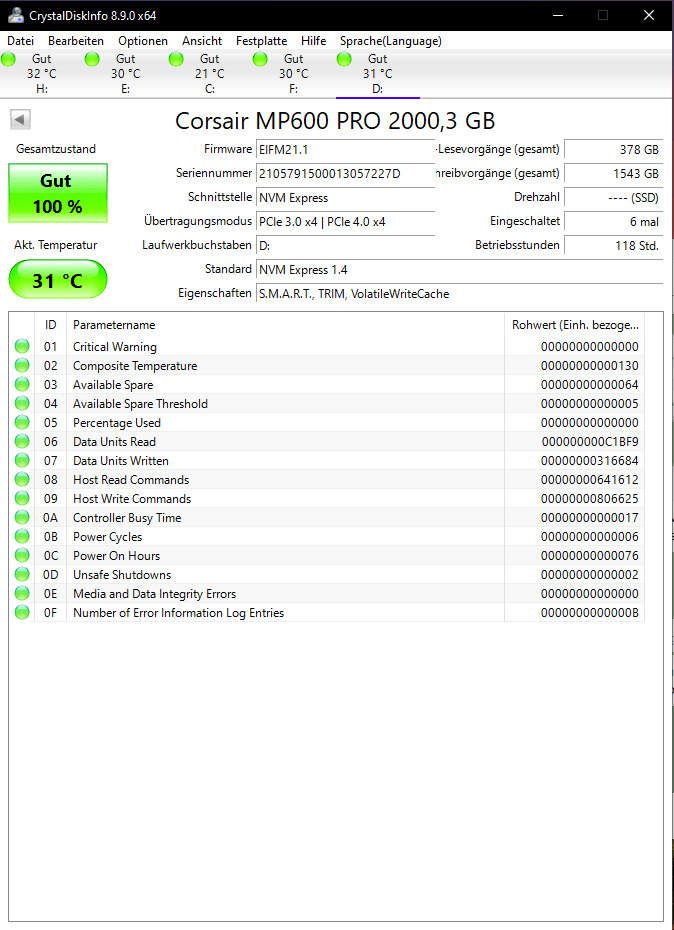The width and height of the screenshot is (674, 930).
Task: Click the CrystalDiskInfo app icon in title bar
Action: coord(15,15)
